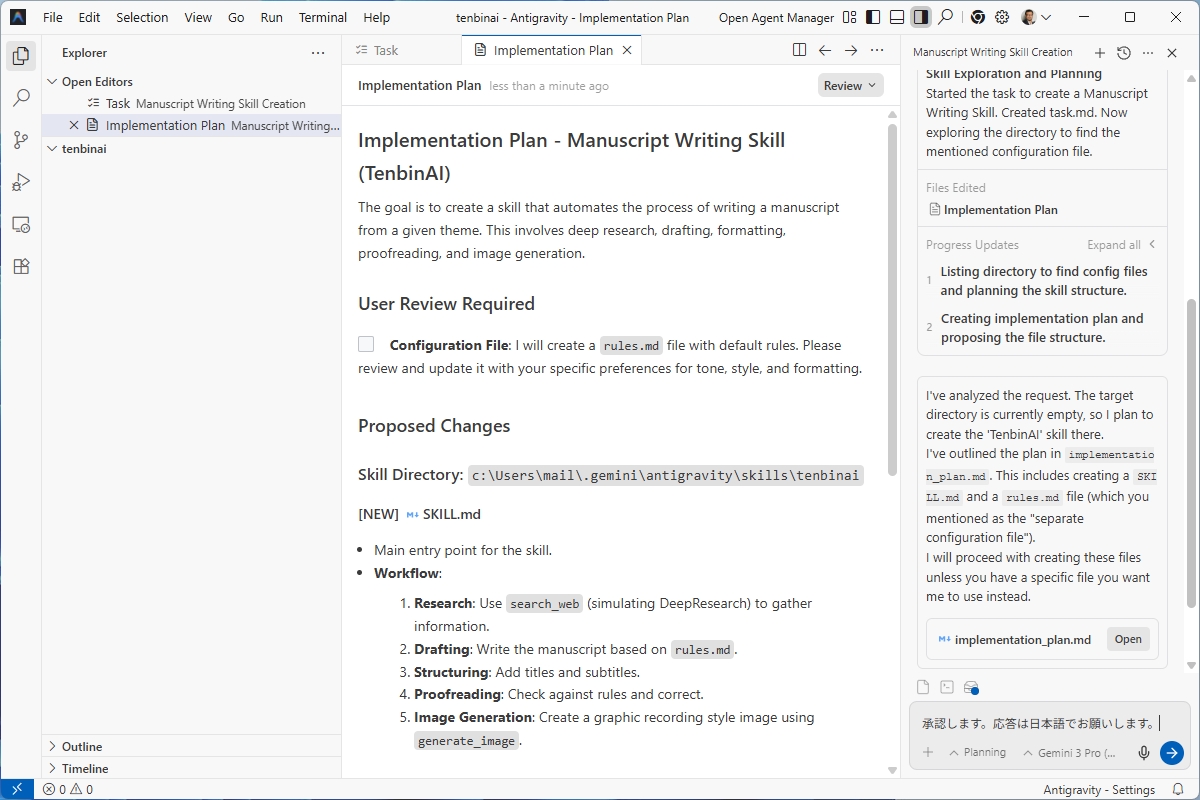Send the chat message with arrow button

tap(1171, 753)
